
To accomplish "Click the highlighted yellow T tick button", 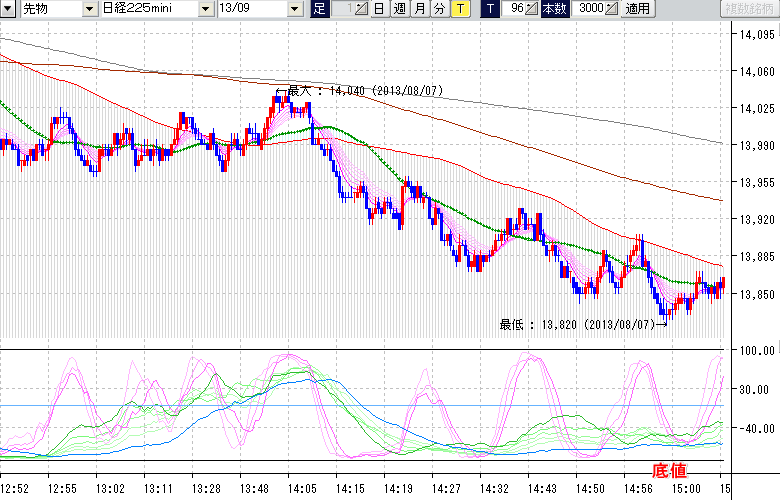I will pyautogui.click(x=460, y=9).
